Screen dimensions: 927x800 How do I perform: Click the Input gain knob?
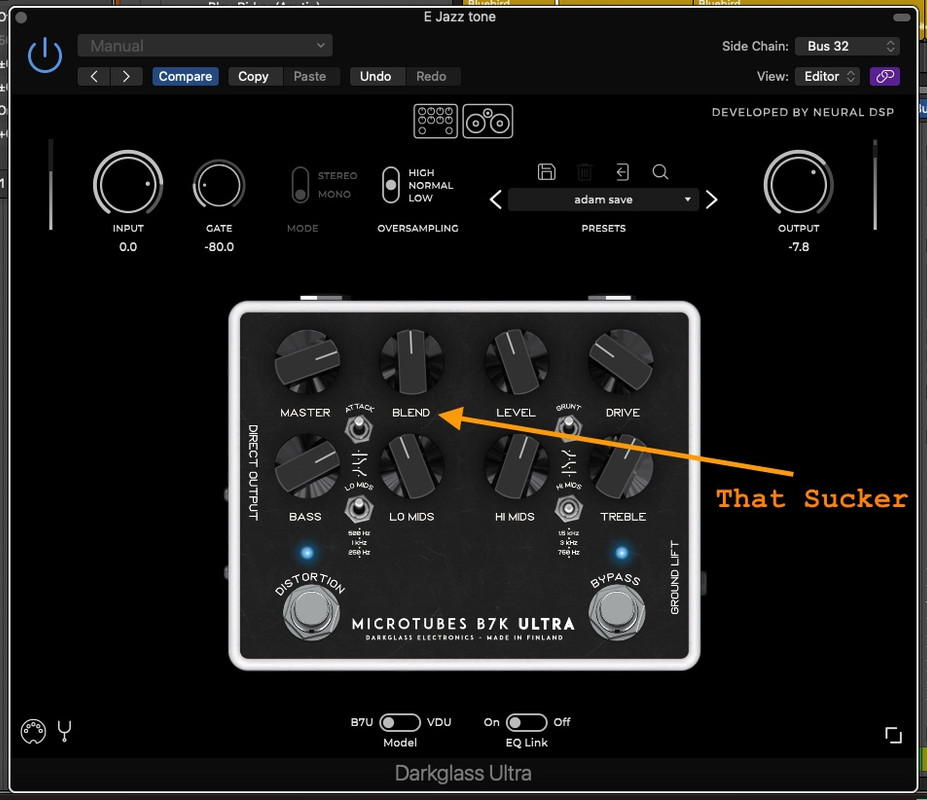128,184
